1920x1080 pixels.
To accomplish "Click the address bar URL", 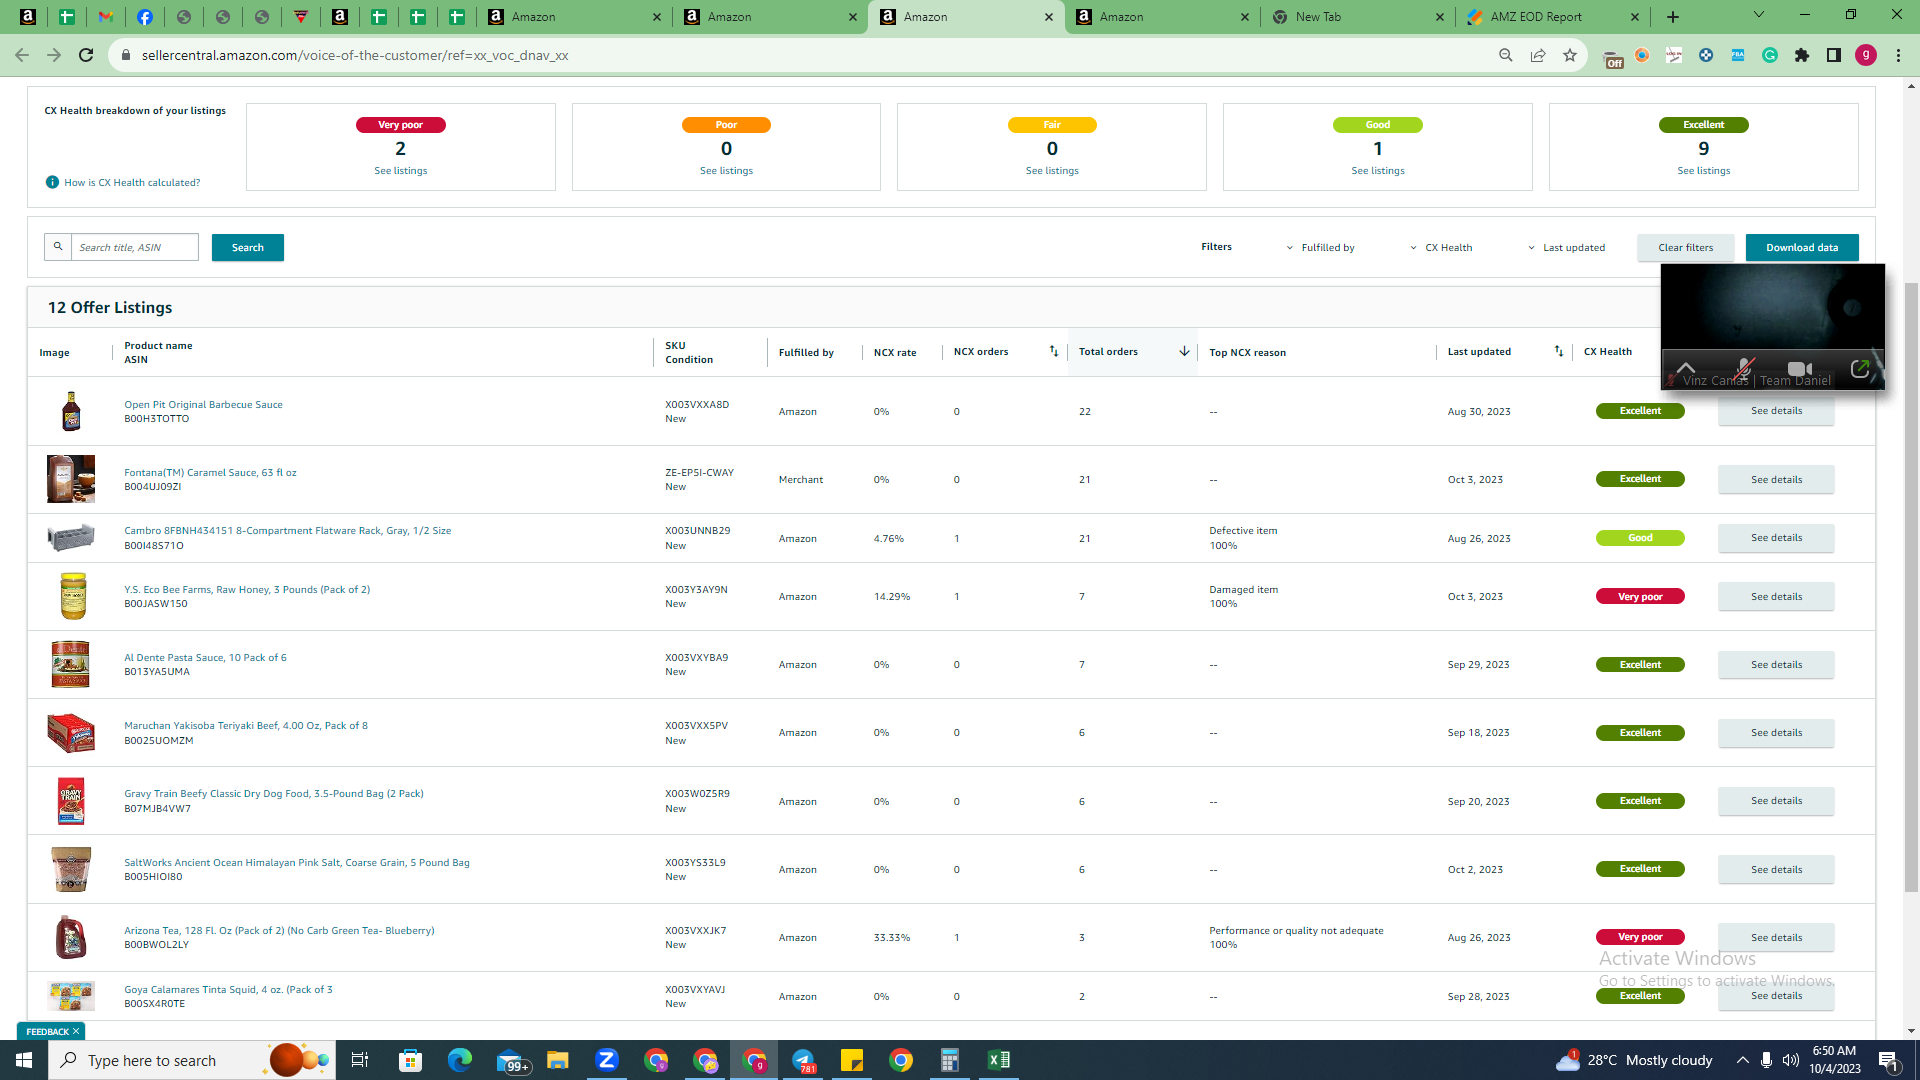I will point(355,55).
